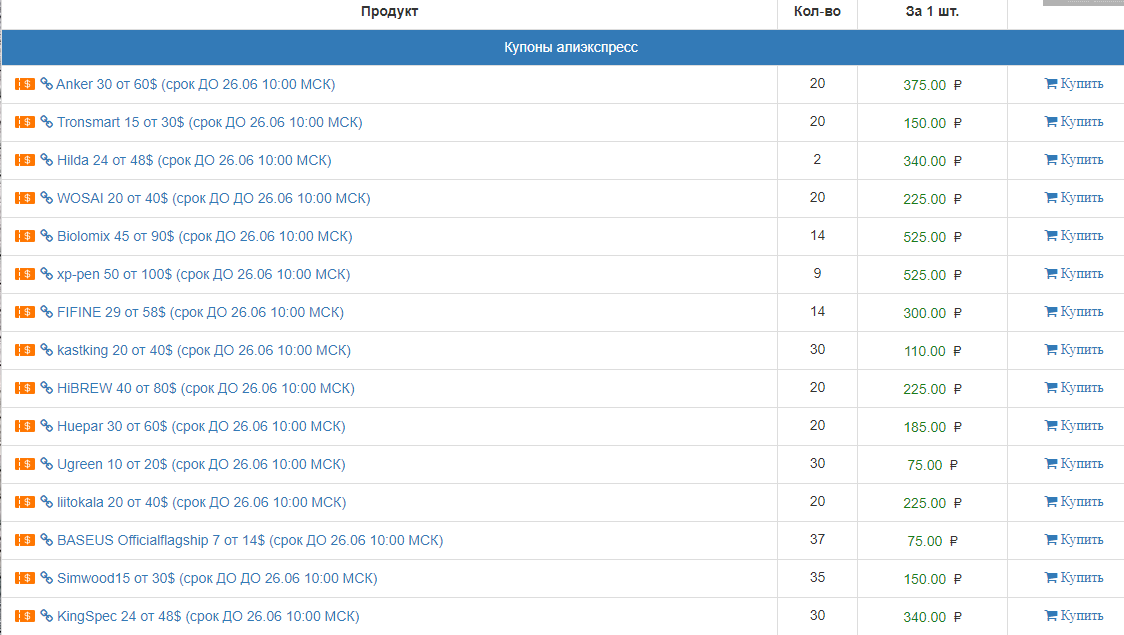Open the Ugreen 10 от 20$ coupon link
The width and height of the screenshot is (1124, 635).
(x=201, y=464)
